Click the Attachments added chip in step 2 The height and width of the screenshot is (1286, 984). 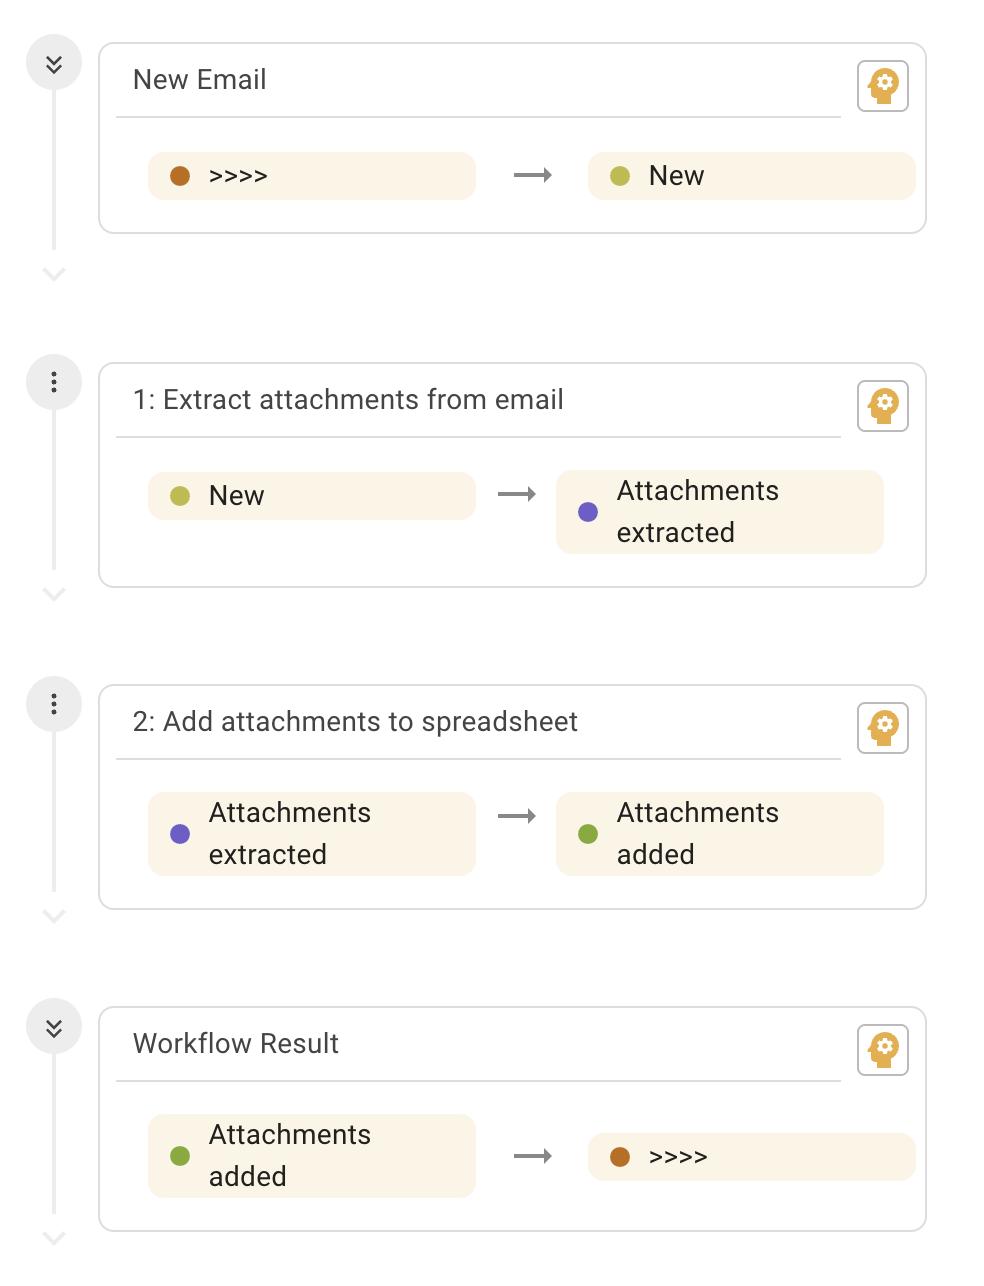(720, 834)
